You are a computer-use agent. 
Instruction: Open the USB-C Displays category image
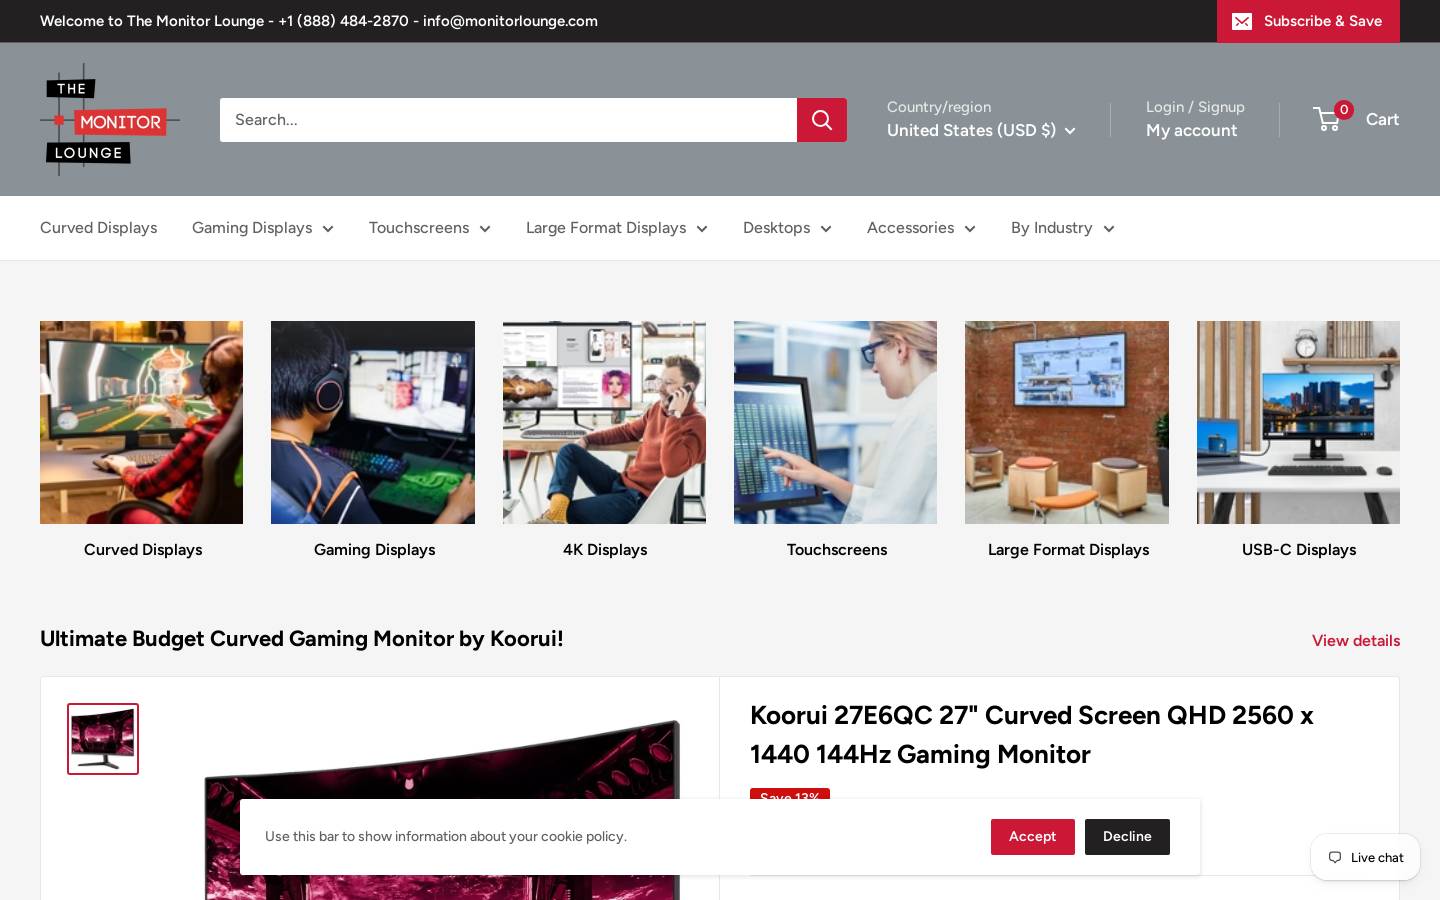pos(1298,422)
